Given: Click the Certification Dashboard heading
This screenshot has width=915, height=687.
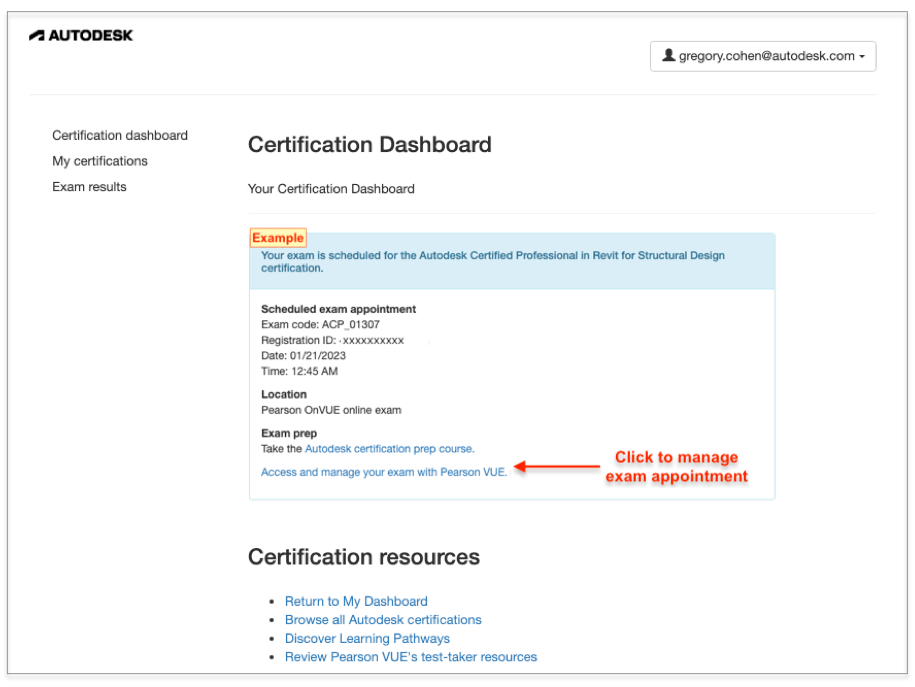Looking at the screenshot, I should [x=370, y=145].
